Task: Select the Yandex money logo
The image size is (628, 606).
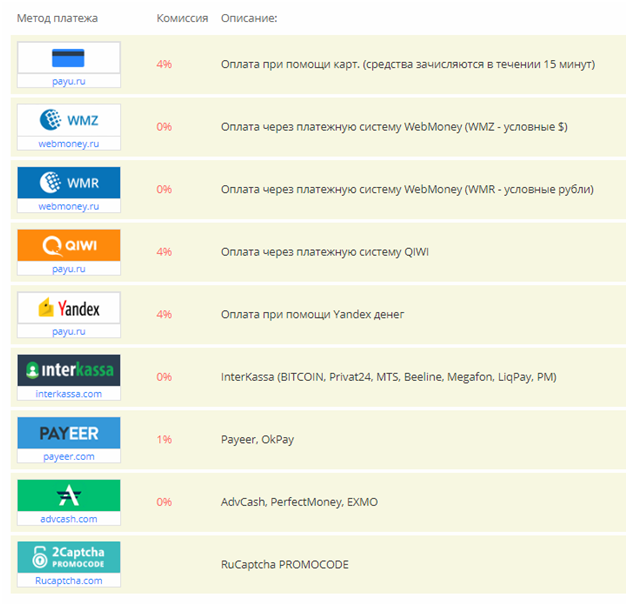Action: pos(68,308)
